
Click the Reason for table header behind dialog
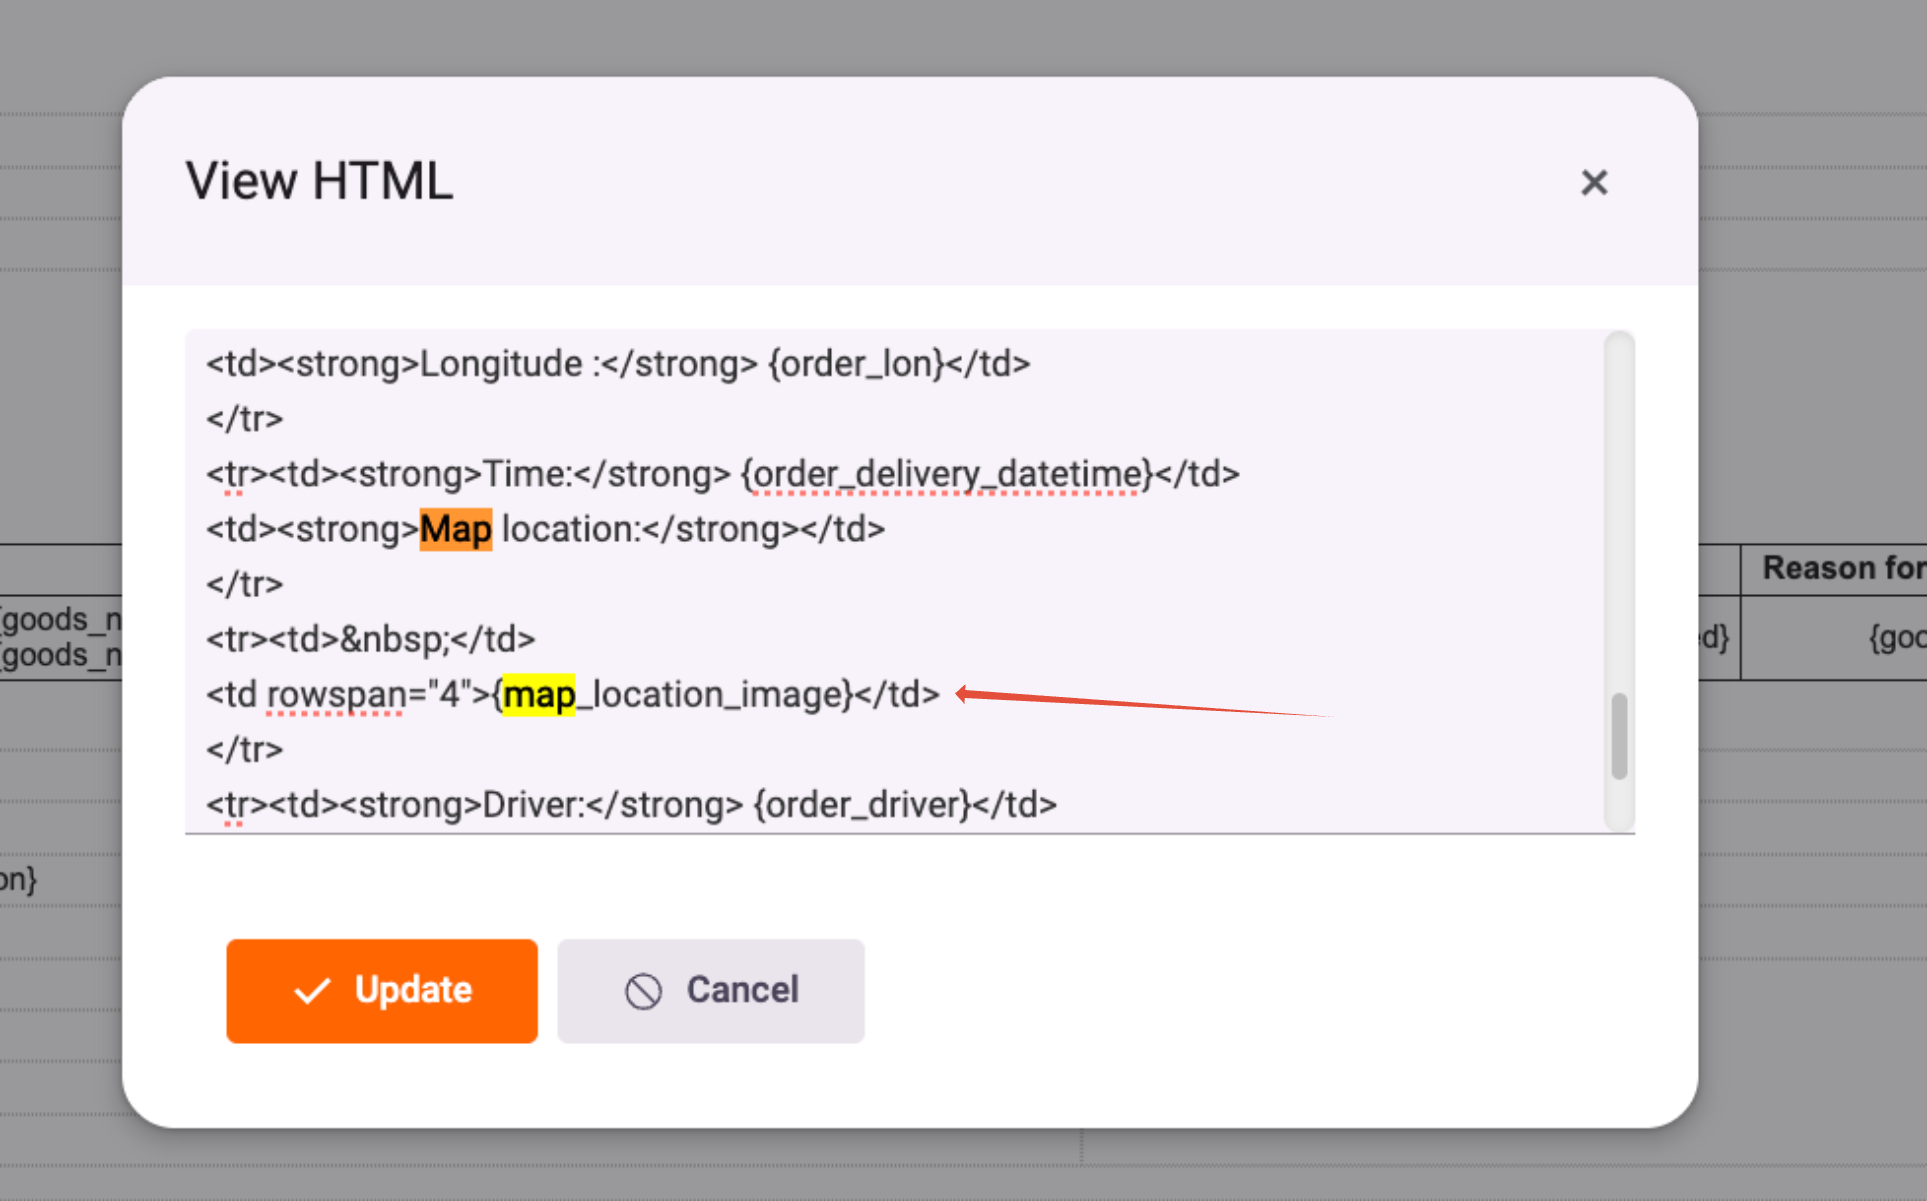[x=1842, y=568]
